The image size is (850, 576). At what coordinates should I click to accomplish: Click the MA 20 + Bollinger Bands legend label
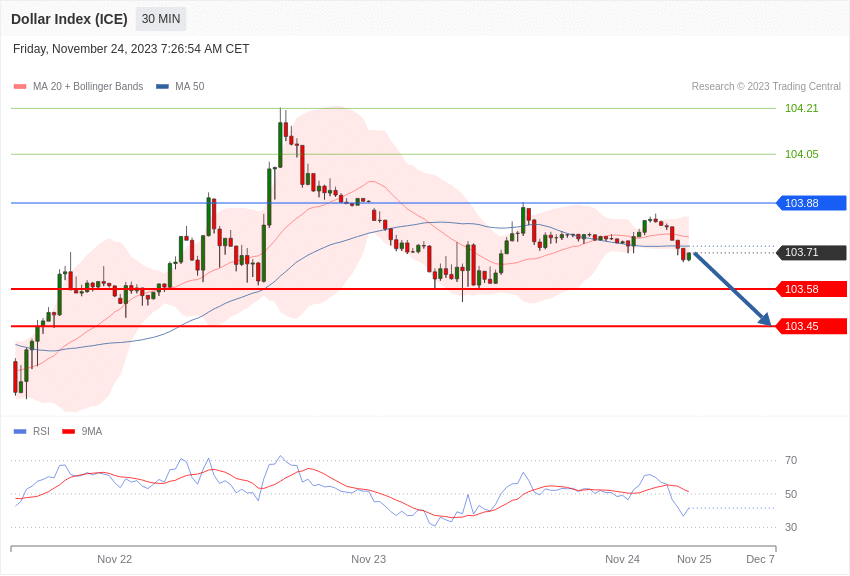(88, 87)
